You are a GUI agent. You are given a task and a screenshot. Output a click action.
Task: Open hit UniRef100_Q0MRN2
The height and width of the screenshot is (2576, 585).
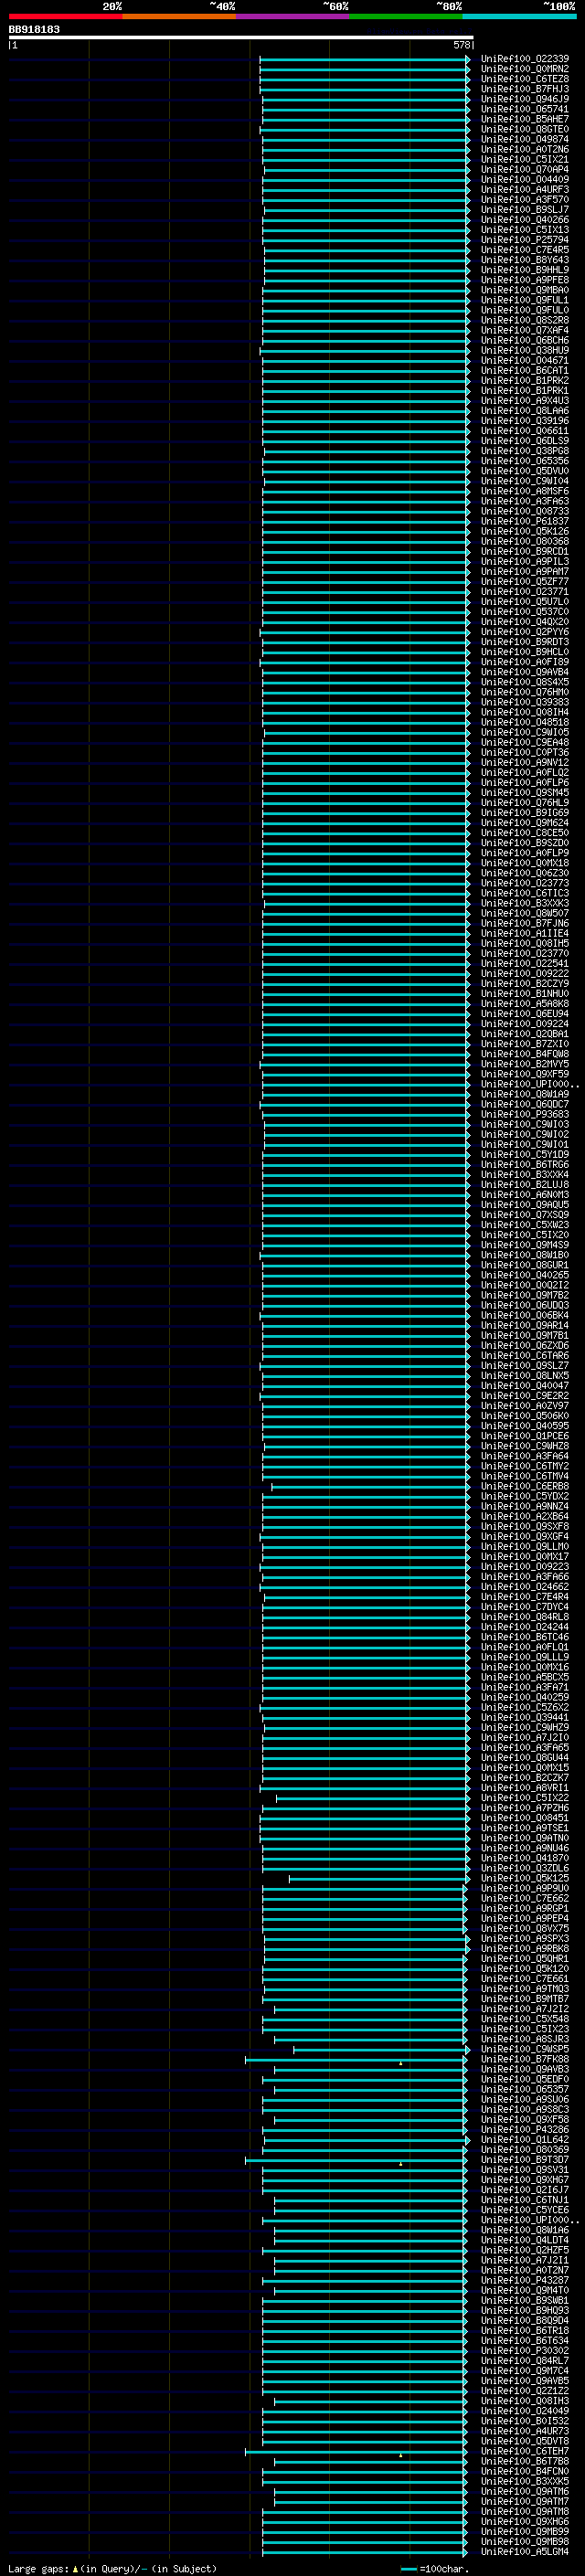click(x=524, y=69)
